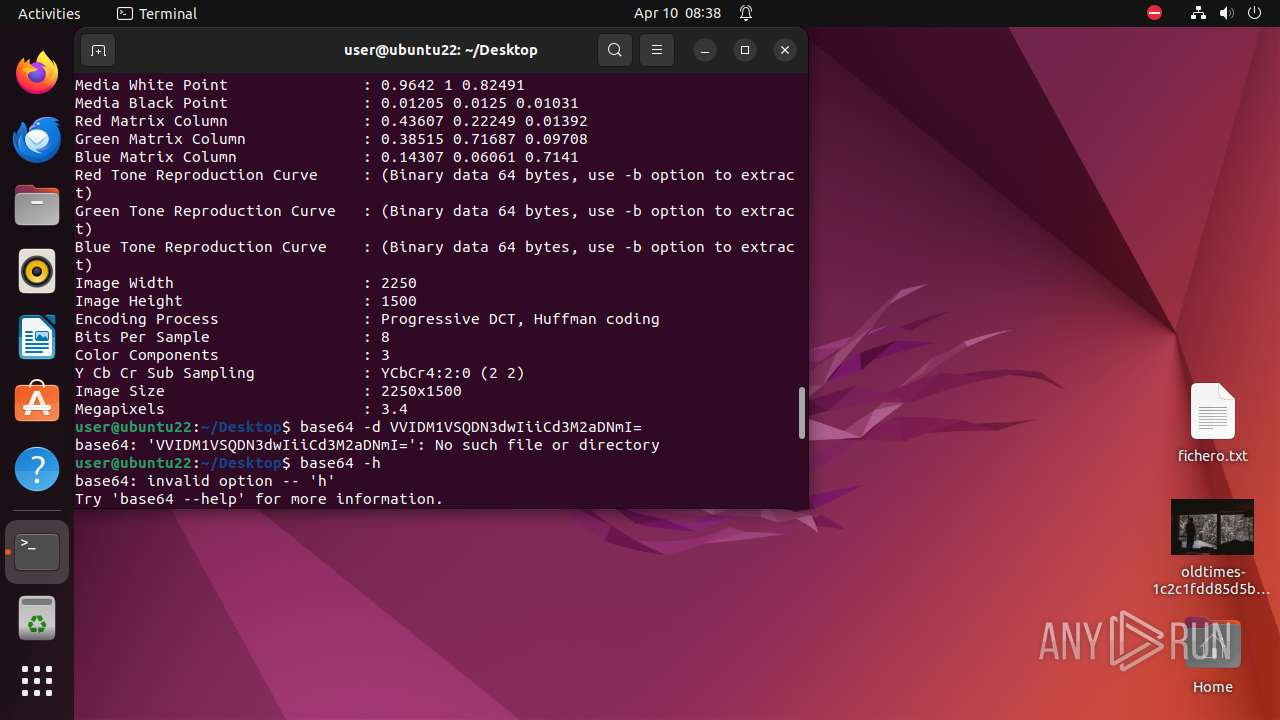The width and height of the screenshot is (1280, 720).
Task: Show the applications grid
Action: 37,681
